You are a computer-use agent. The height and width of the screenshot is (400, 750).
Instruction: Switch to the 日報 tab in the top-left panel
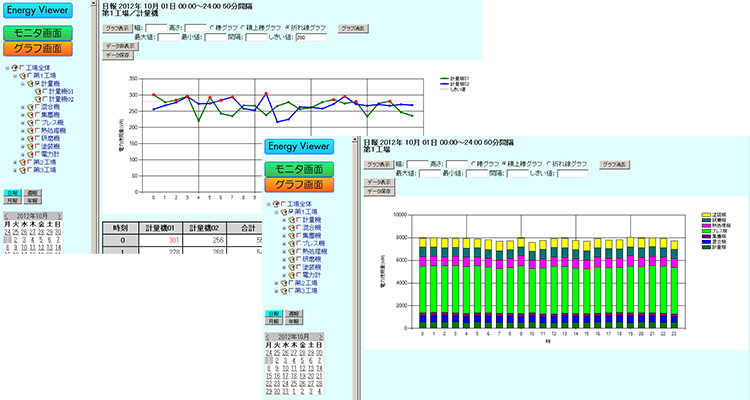(10, 191)
